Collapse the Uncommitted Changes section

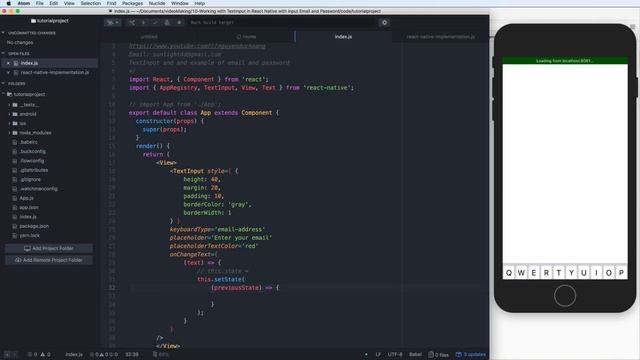pyautogui.click(x=4, y=33)
